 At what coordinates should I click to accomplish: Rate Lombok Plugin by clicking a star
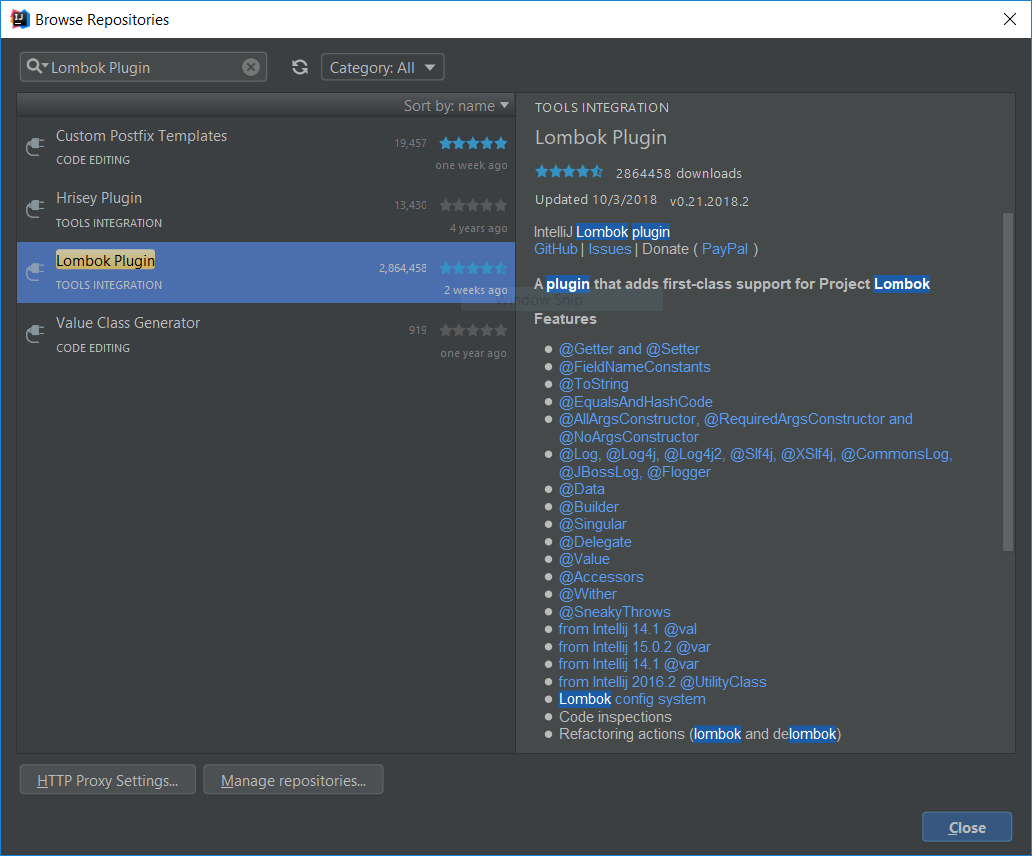click(470, 267)
